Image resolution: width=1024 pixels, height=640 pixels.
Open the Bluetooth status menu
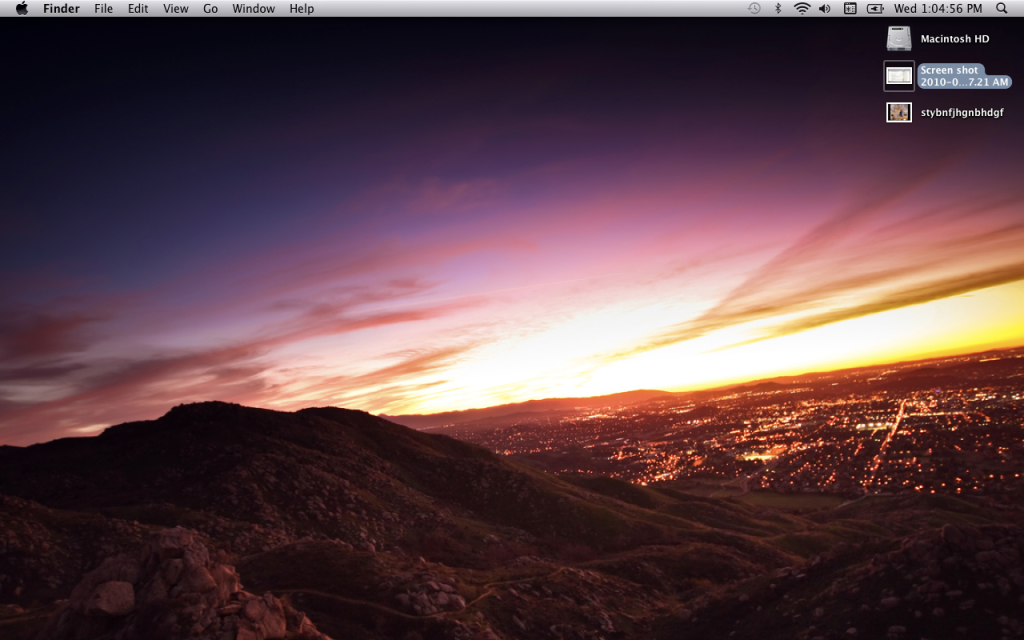778,8
